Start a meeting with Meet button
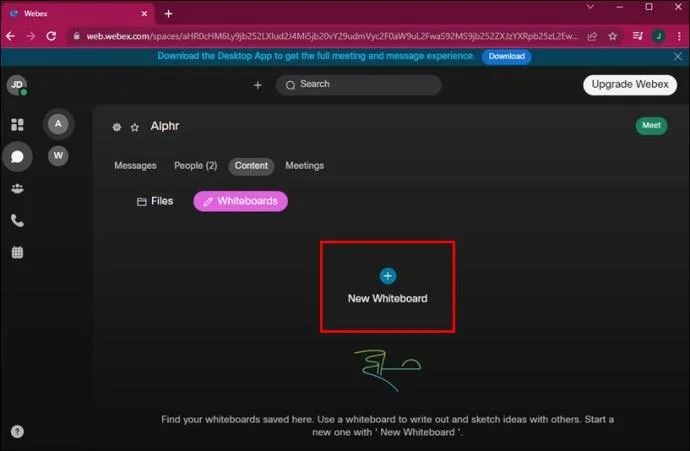Image resolution: width=690 pixels, height=451 pixels. pos(651,125)
